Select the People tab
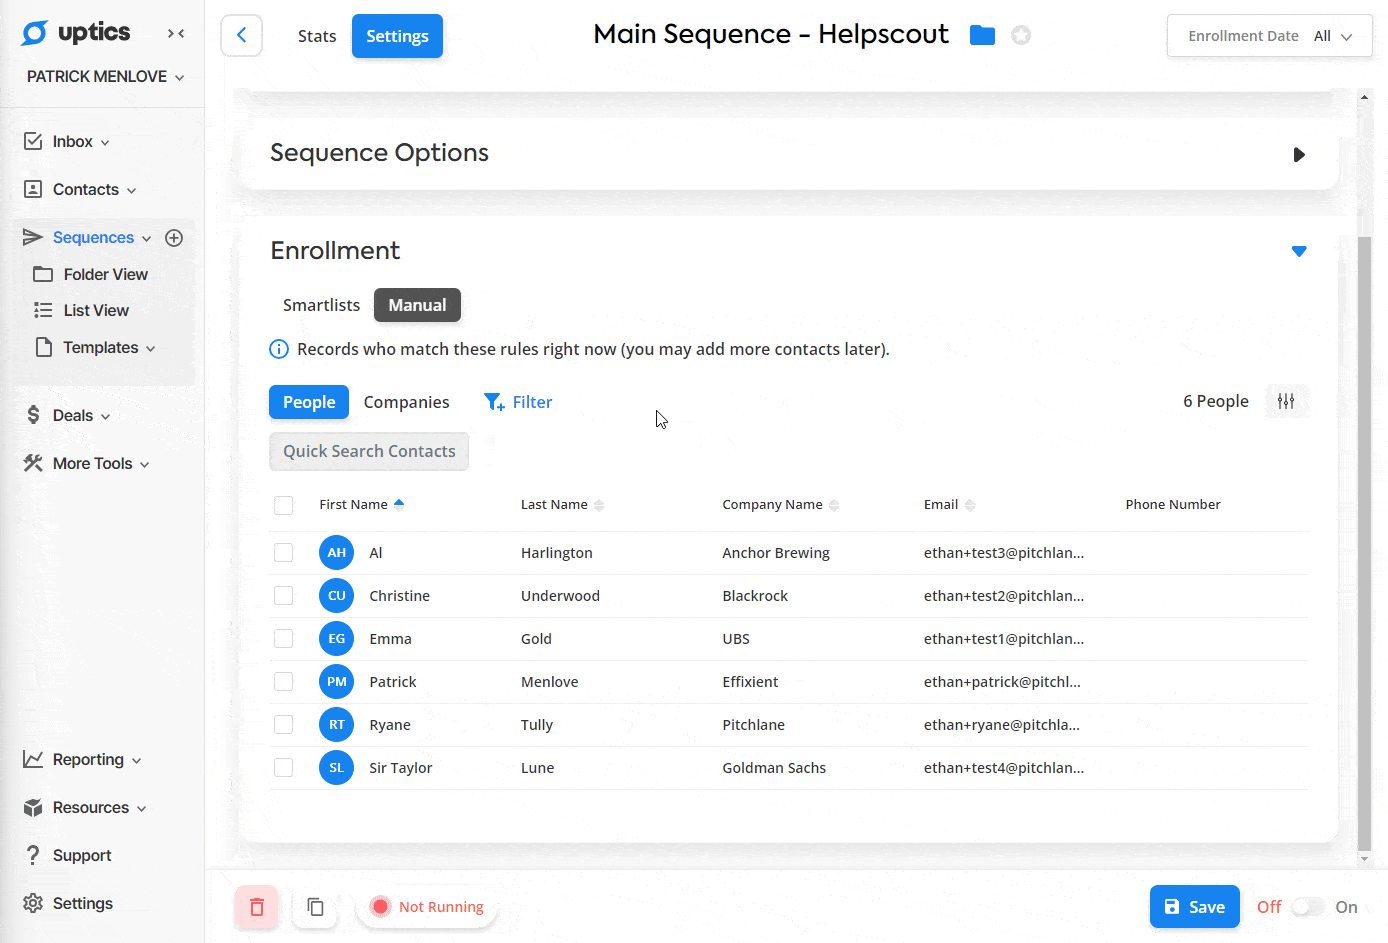Image resolution: width=1388 pixels, height=943 pixels. (309, 402)
